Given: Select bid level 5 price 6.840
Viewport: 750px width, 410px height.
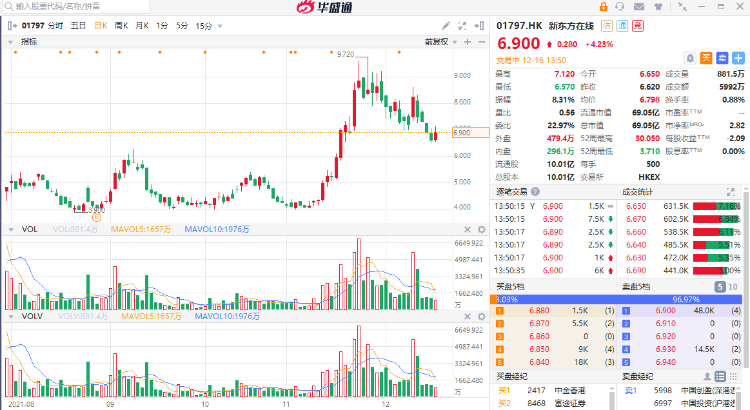Looking at the screenshot, I should click(x=539, y=362).
